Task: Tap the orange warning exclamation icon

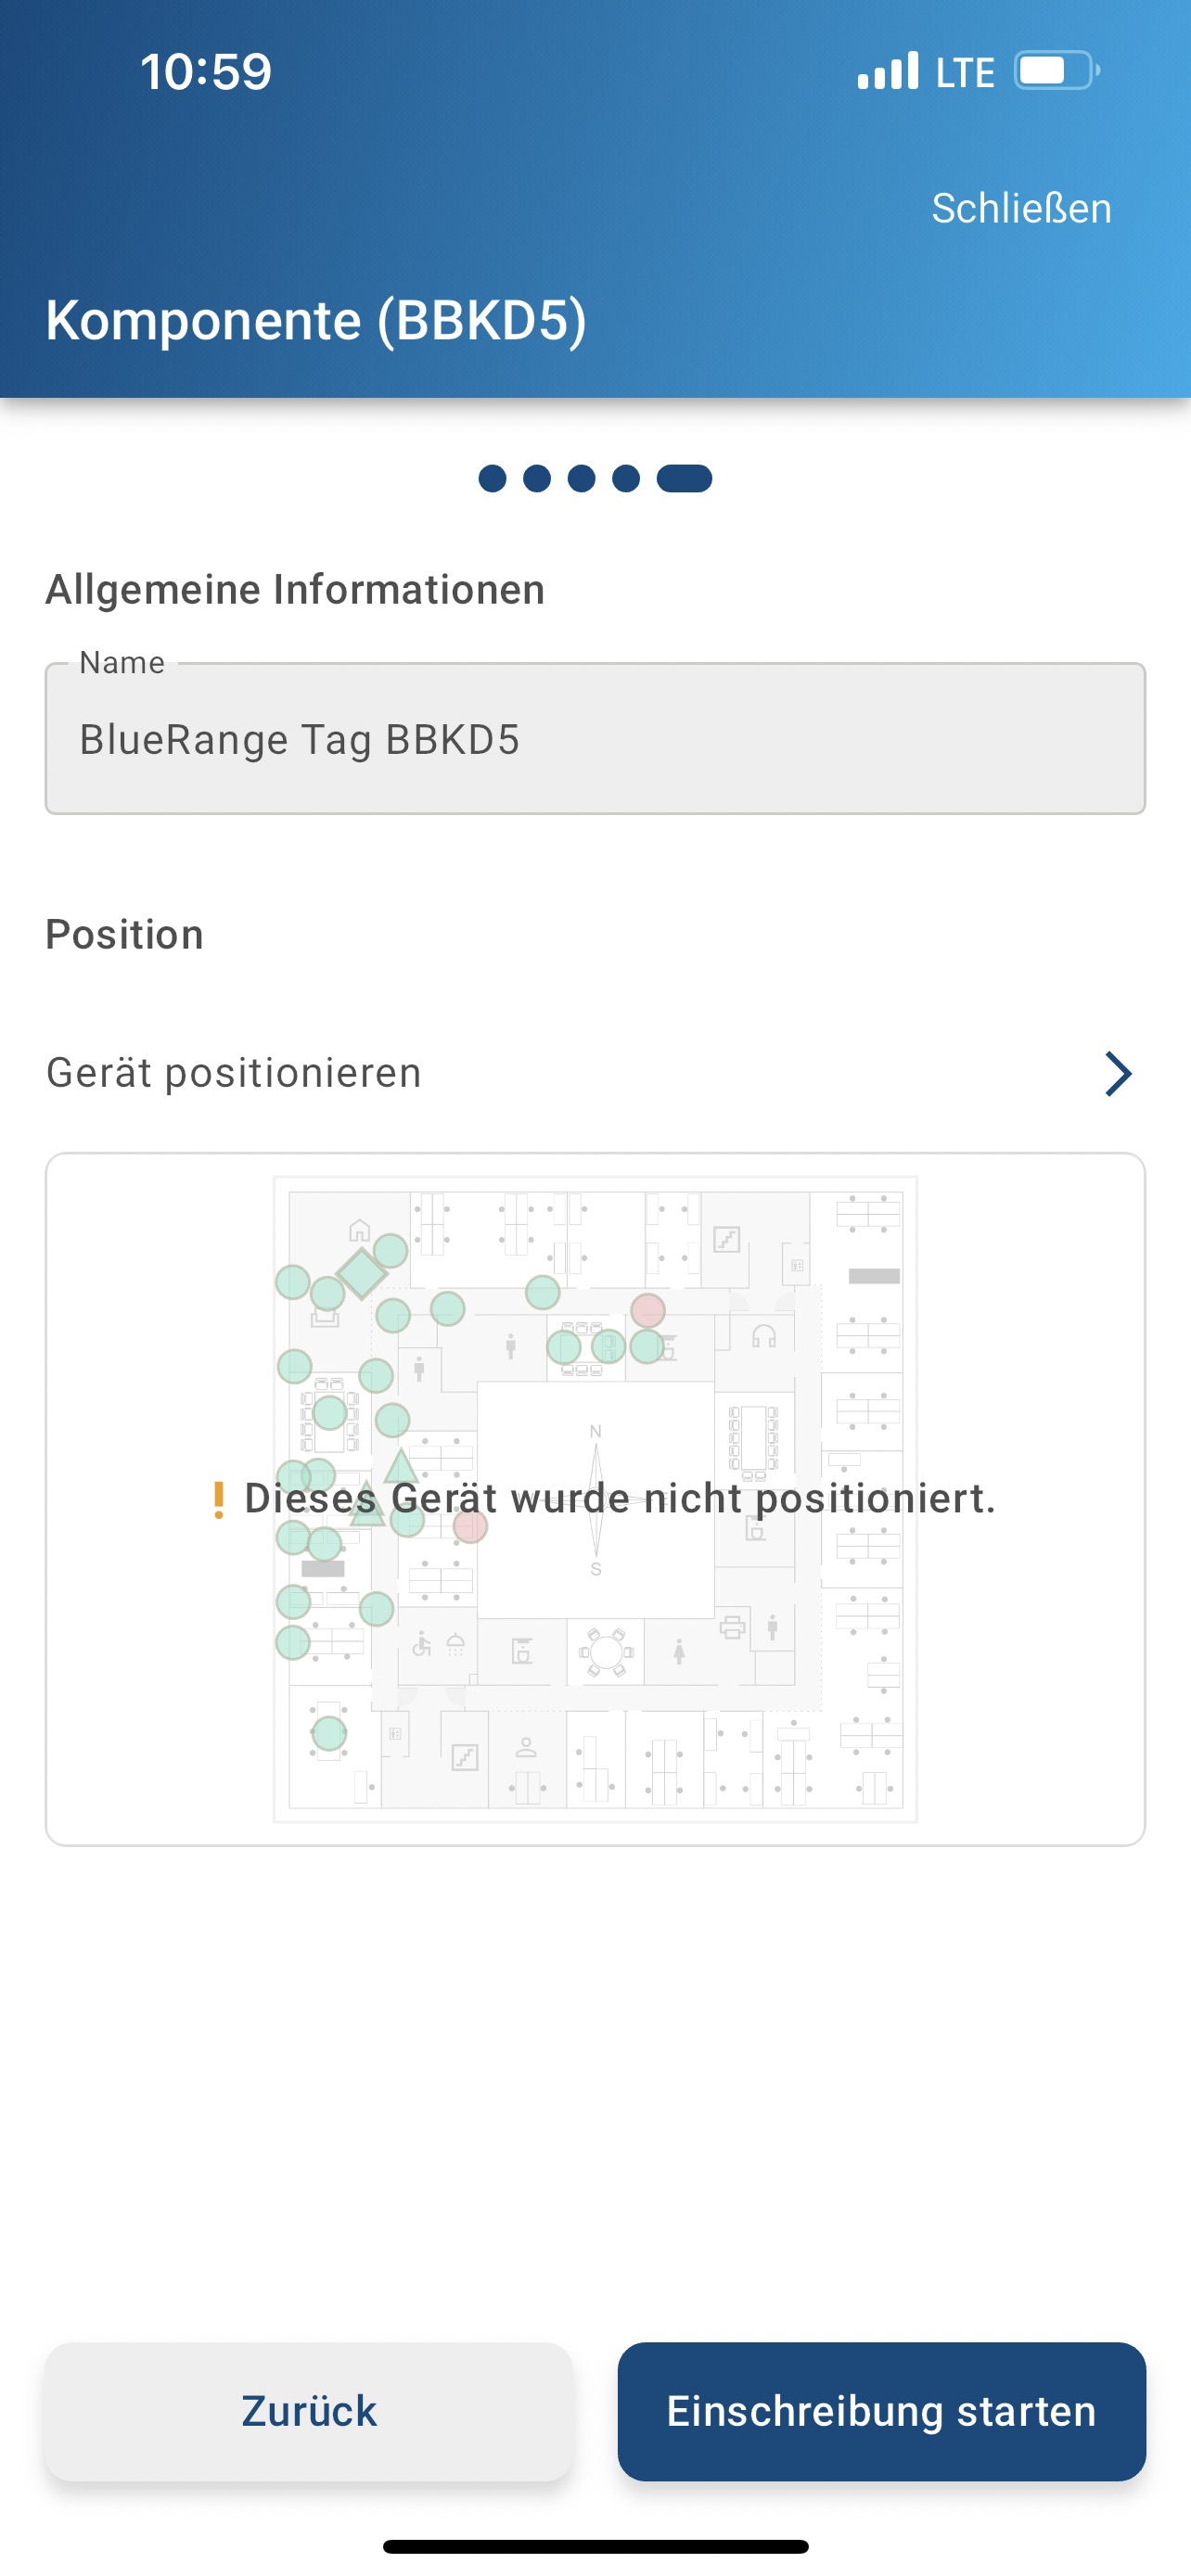Action: point(218,1500)
